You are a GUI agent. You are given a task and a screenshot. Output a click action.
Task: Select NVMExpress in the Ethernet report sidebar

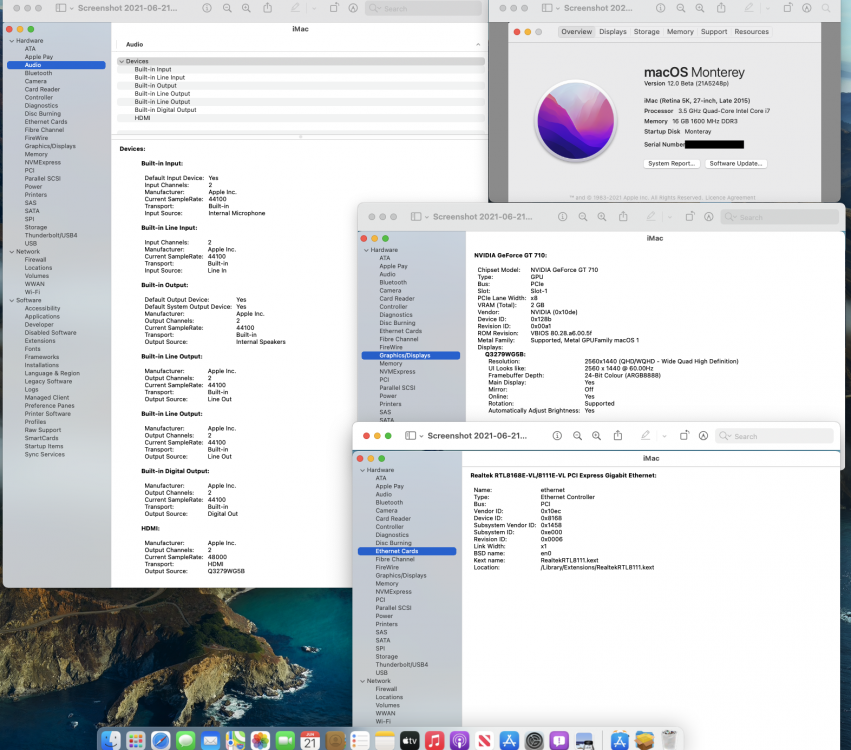393,592
